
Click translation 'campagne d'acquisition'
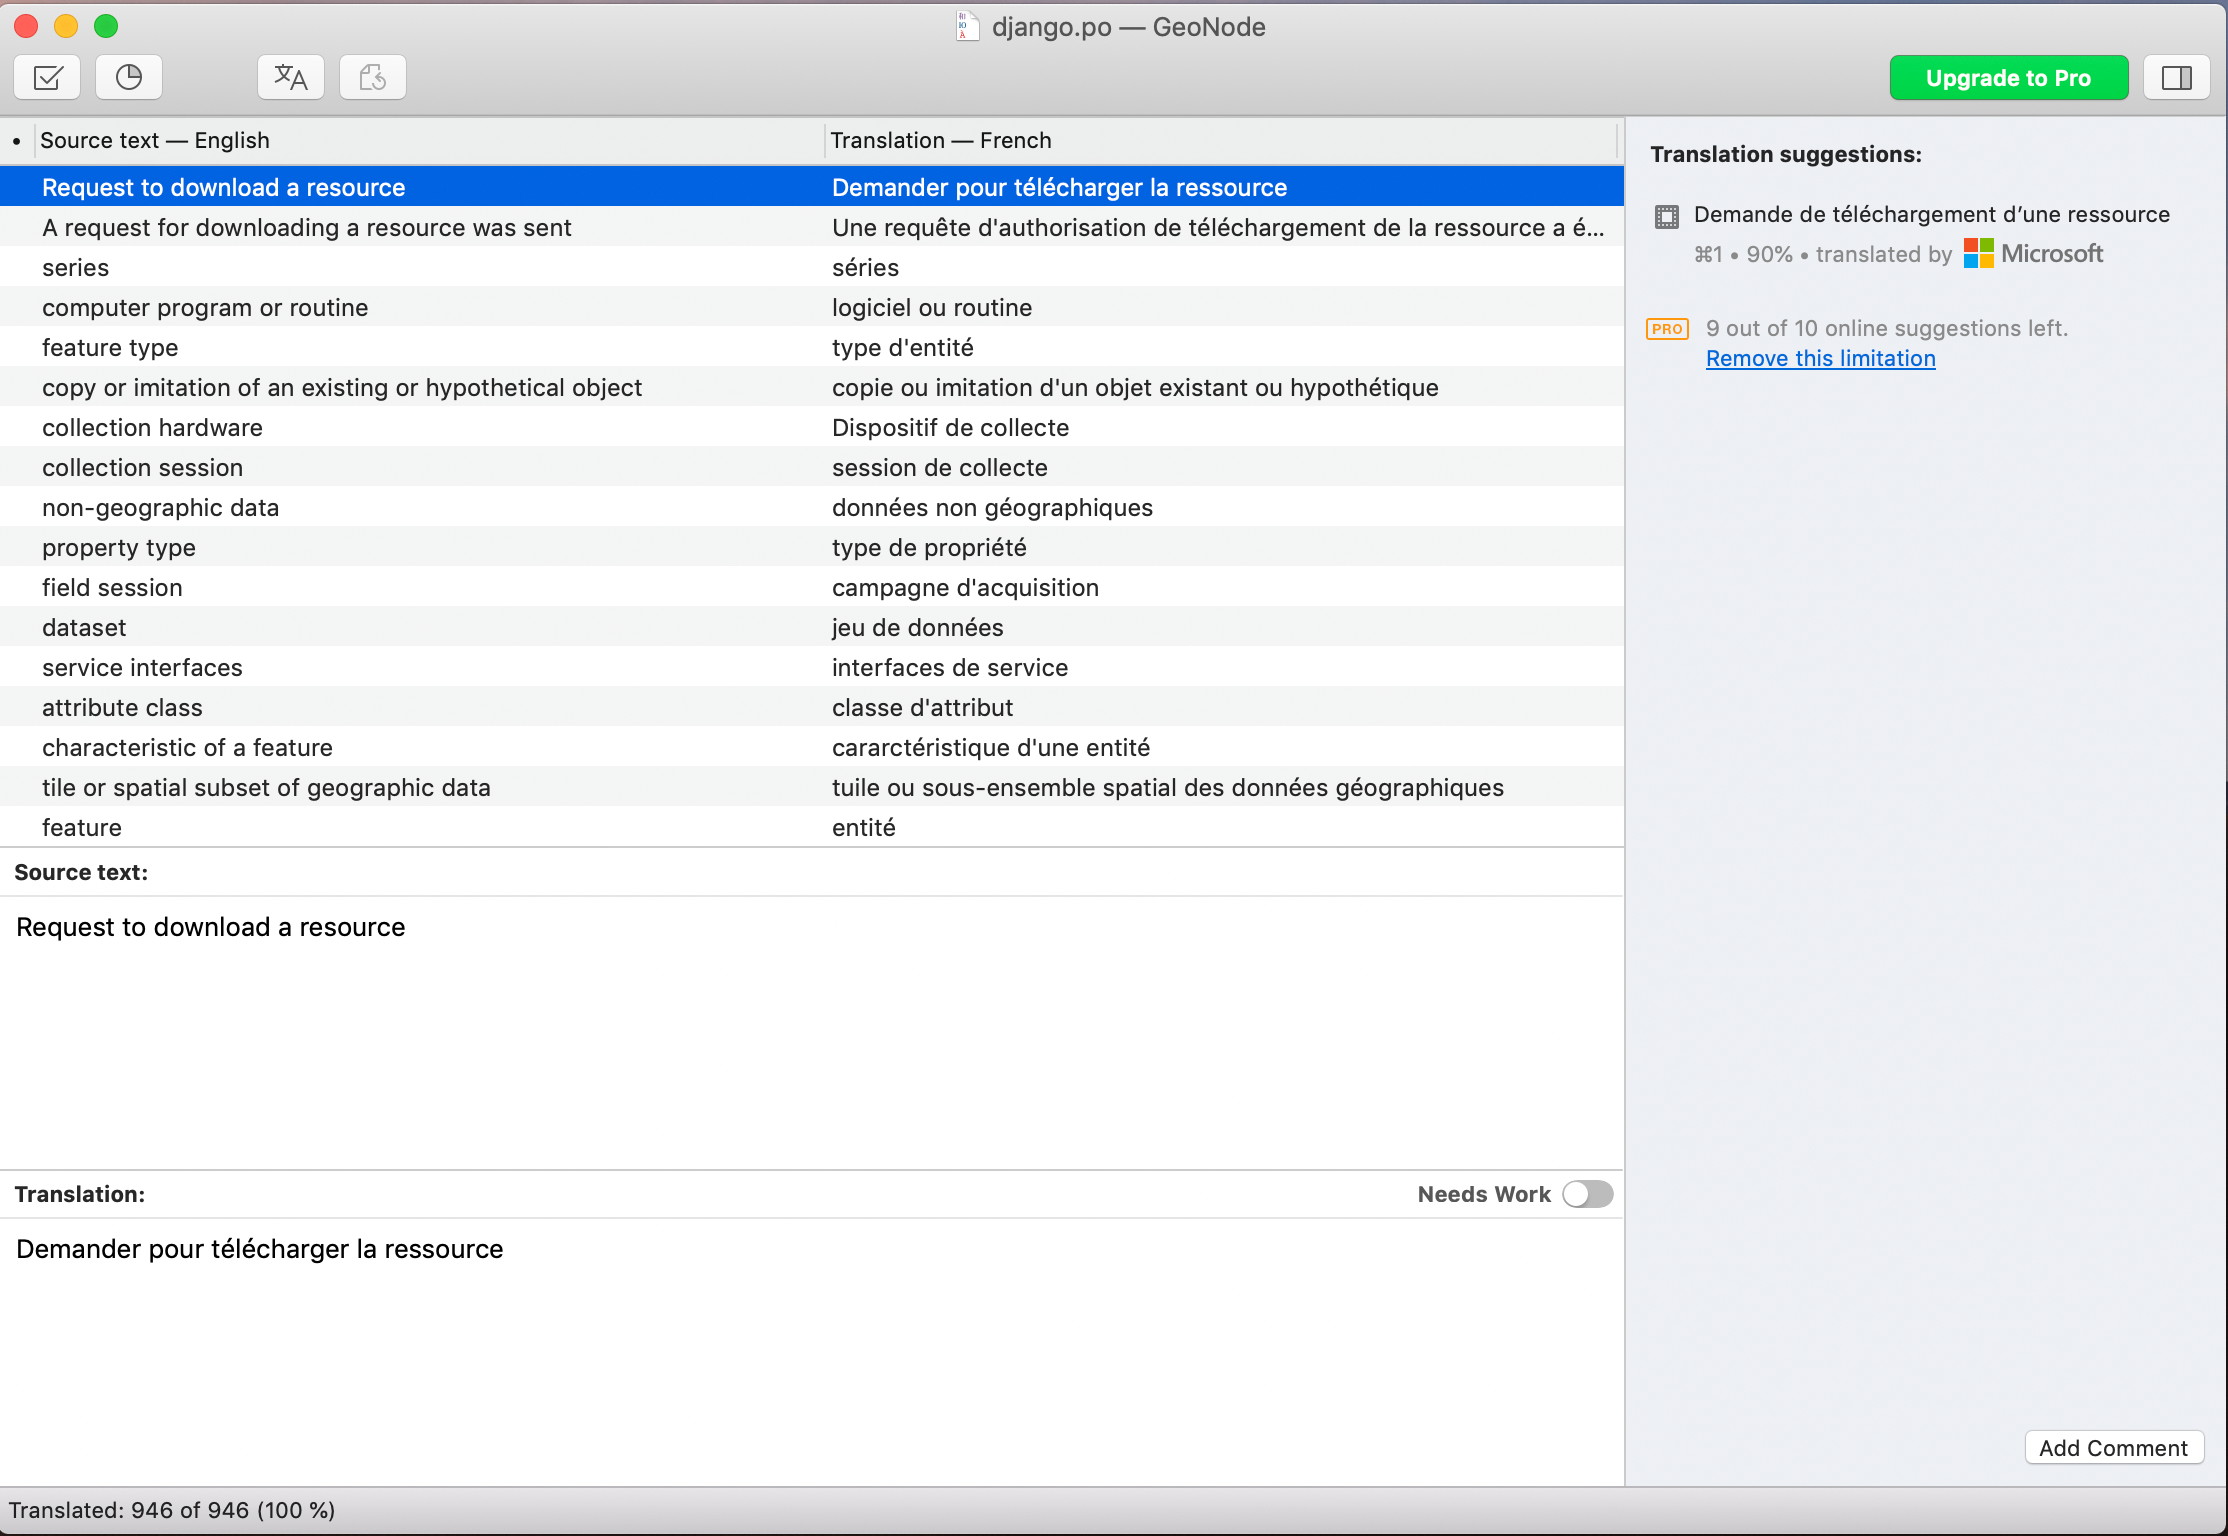[965, 587]
